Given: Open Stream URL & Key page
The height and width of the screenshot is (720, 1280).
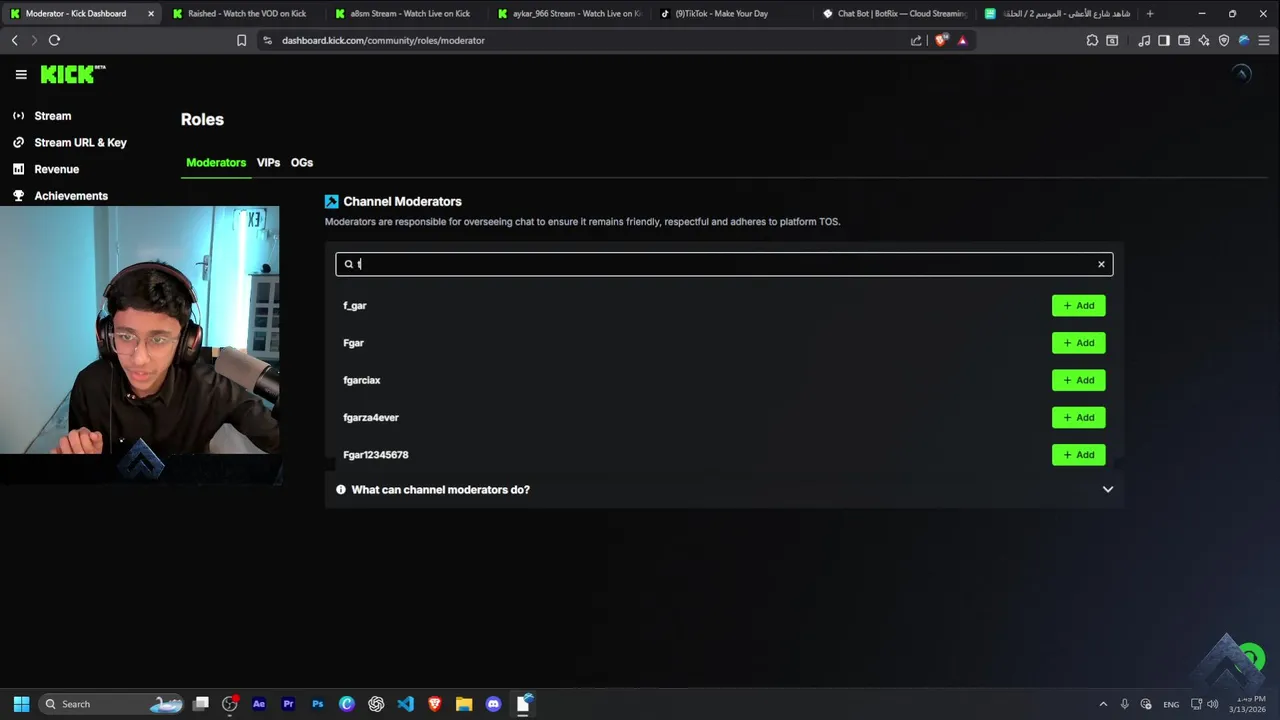Looking at the screenshot, I should [80, 142].
